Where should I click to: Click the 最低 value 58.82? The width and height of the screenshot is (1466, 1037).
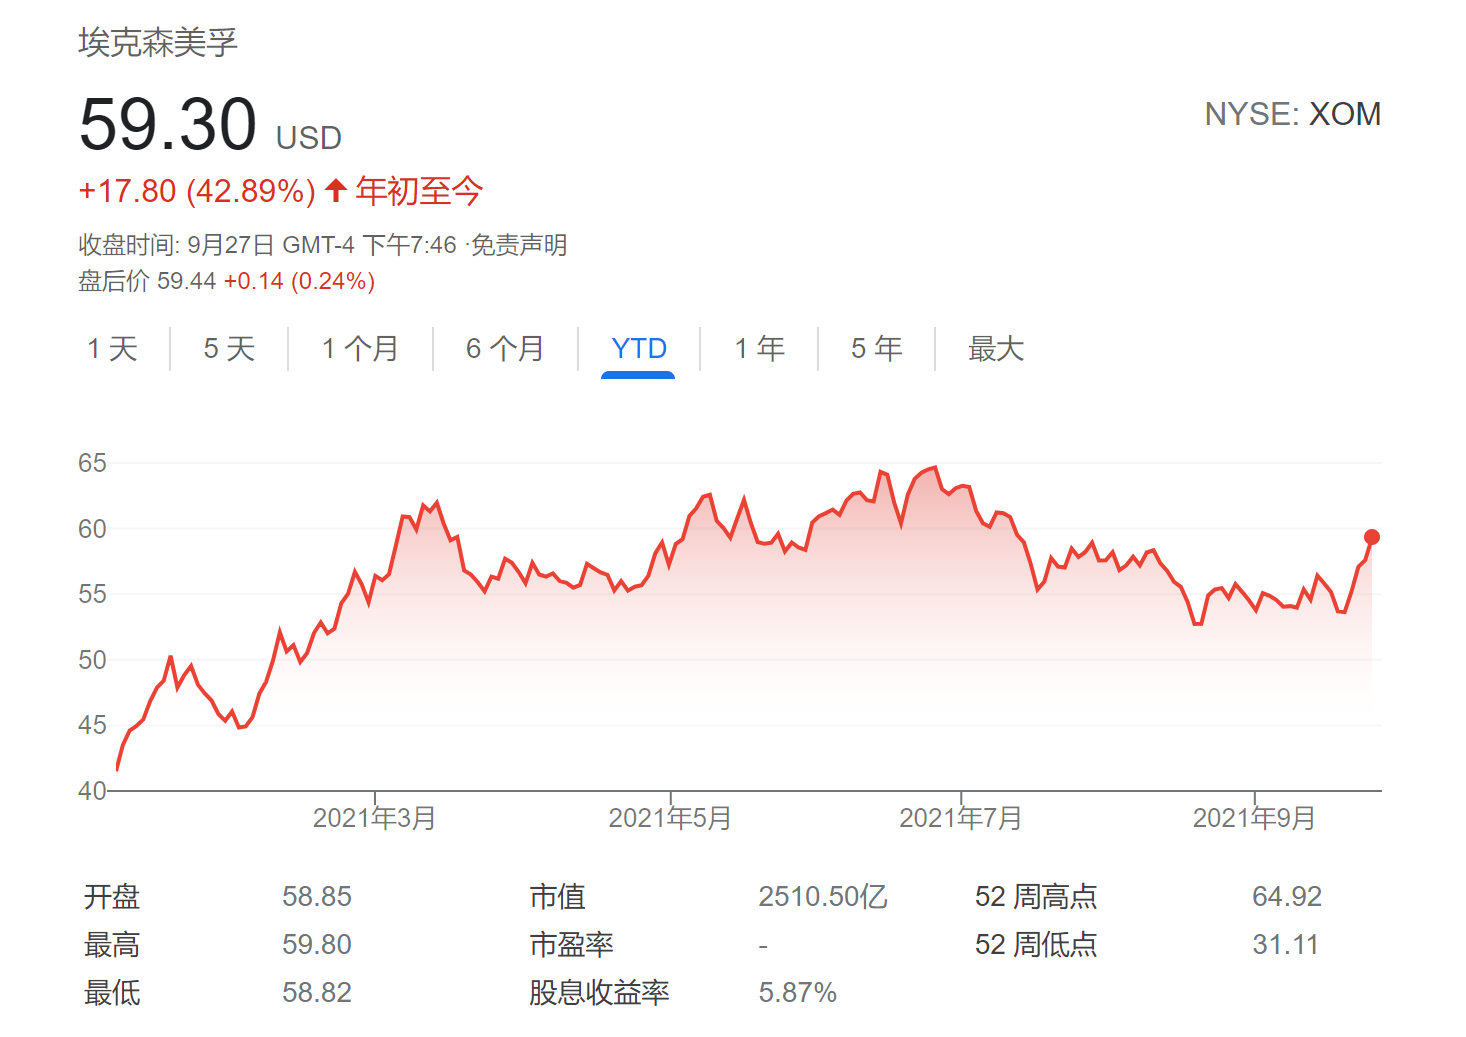[316, 992]
